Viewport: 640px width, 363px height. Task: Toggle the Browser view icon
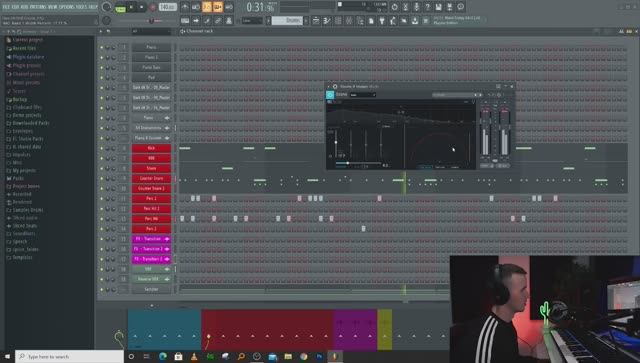click(360, 20)
